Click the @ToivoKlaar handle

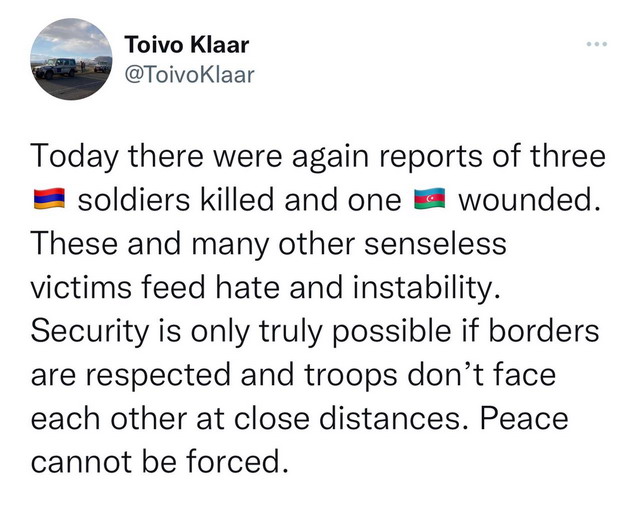click(x=189, y=75)
